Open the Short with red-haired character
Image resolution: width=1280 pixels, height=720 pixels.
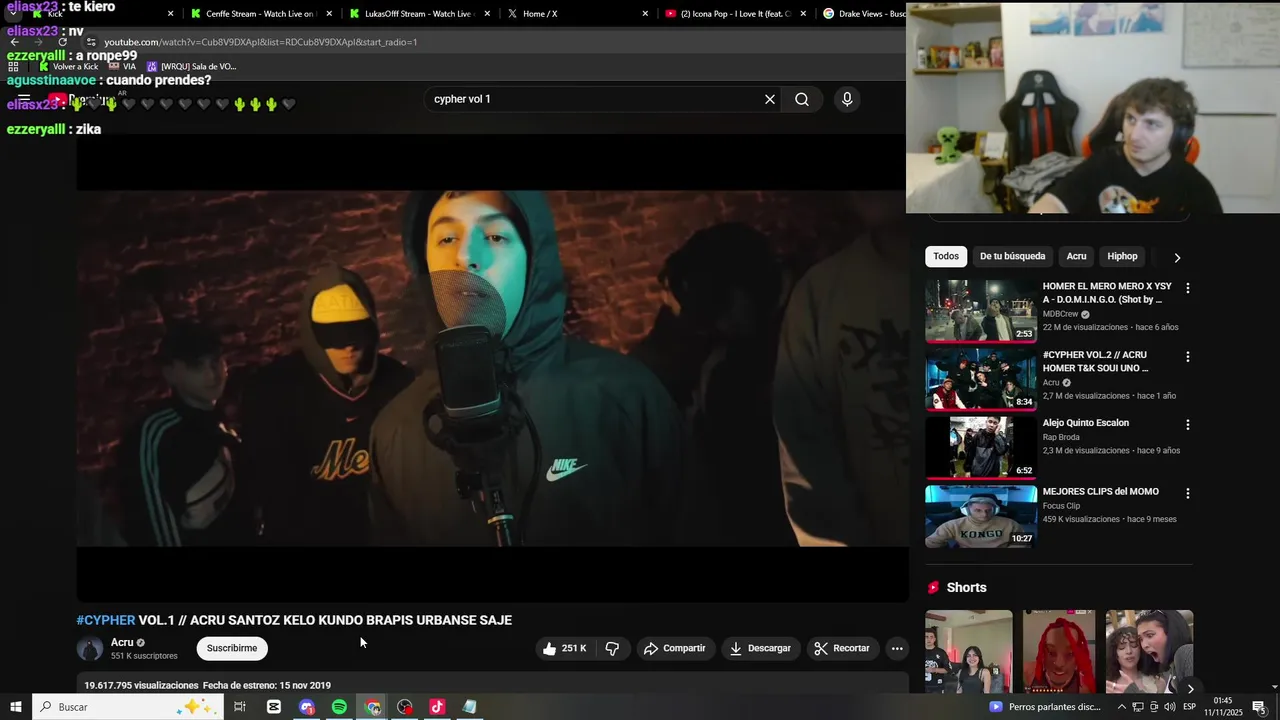(x=1059, y=651)
